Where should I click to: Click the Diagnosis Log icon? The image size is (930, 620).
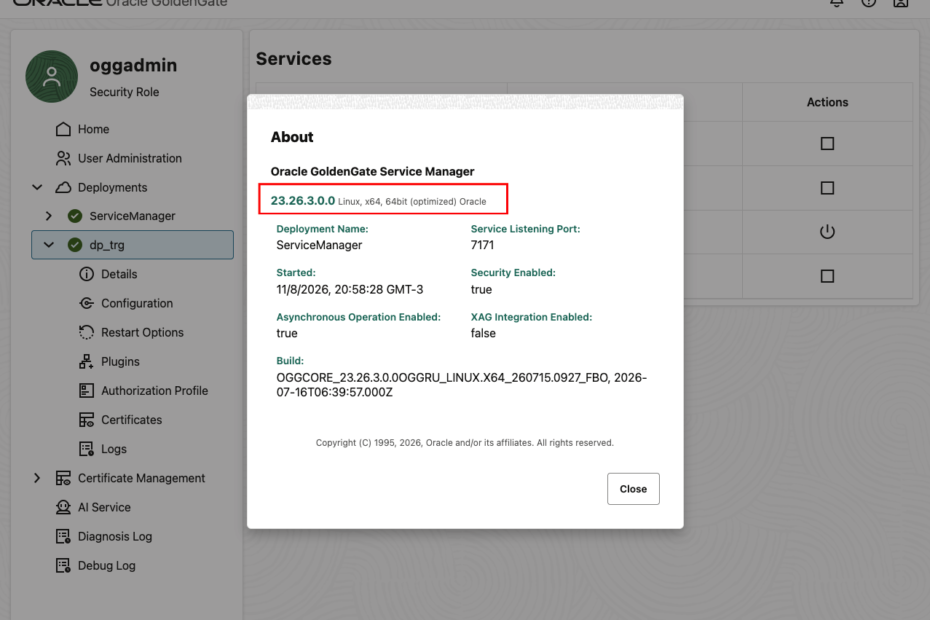point(63,536)
